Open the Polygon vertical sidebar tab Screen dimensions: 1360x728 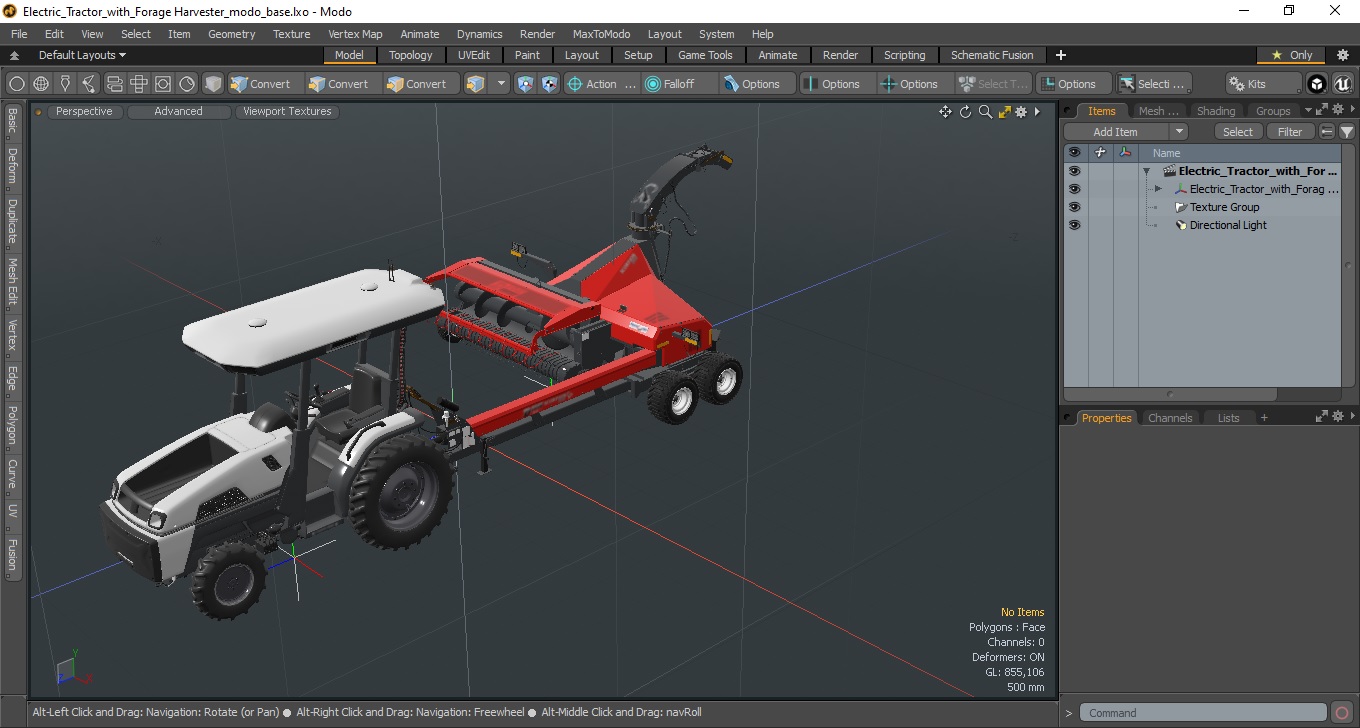[x=12, y=425]
